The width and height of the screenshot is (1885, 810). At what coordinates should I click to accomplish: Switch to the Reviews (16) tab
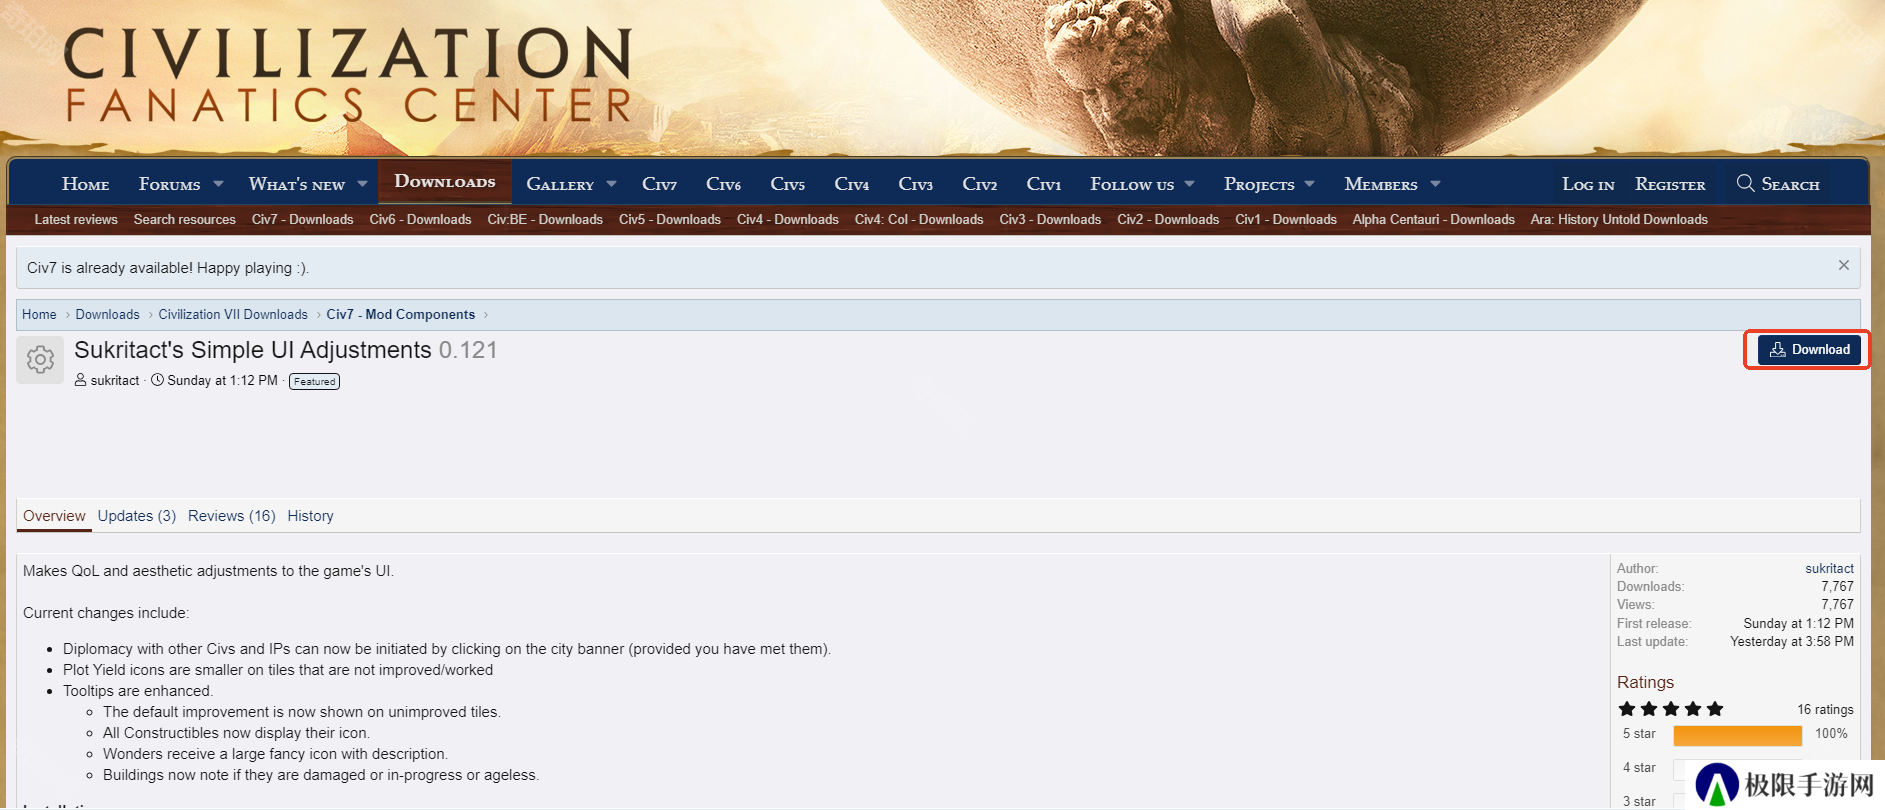tap(232, 516)
